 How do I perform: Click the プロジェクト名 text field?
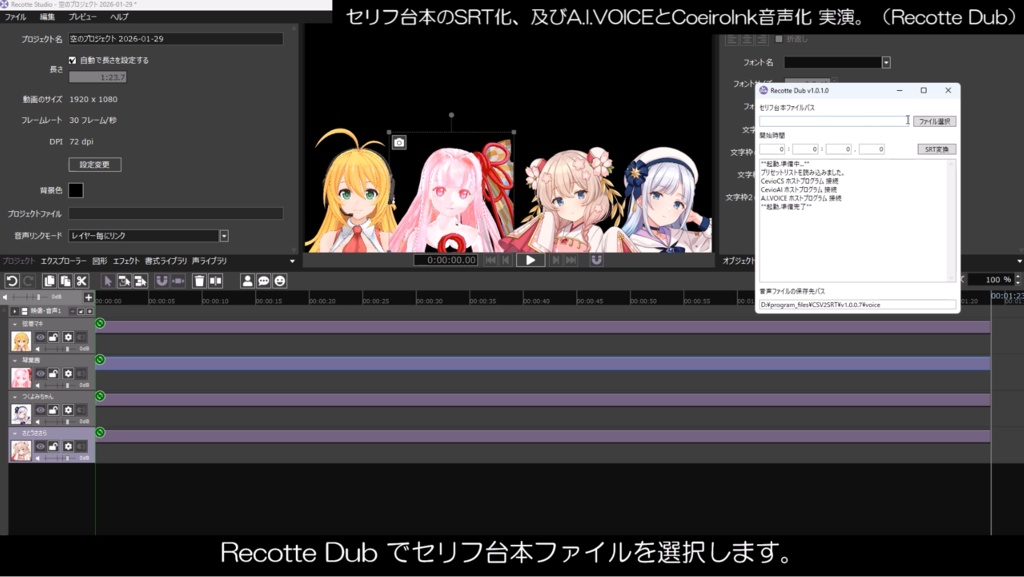[x=176, y=39]
